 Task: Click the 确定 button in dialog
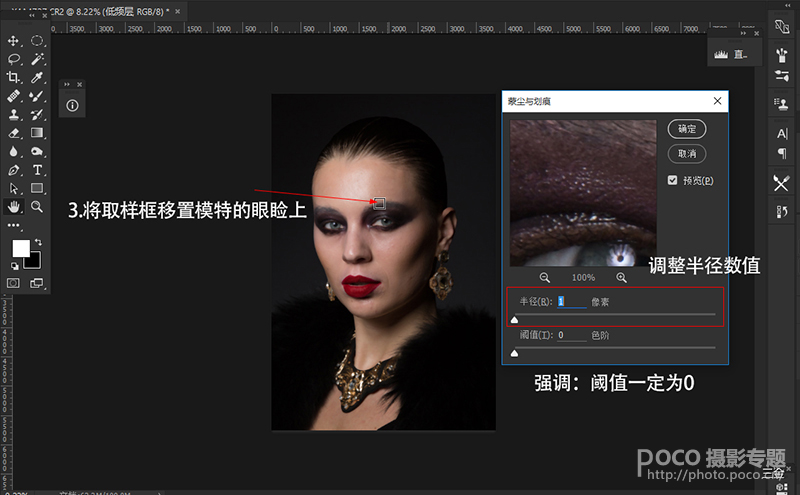(x=687, y=129)
